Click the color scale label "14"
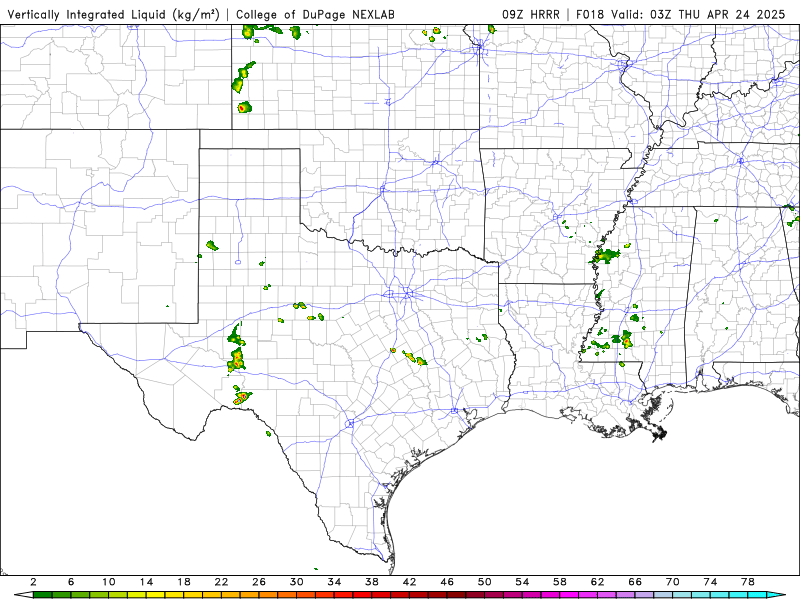 (x=146, y=582)
